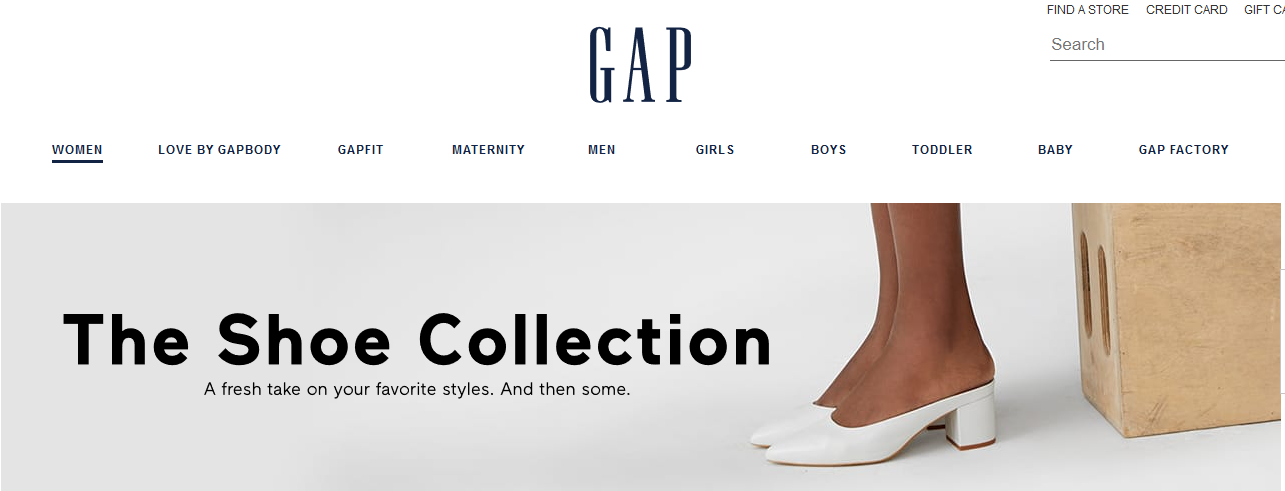Click the fresh take tagline text

[417, 389]
